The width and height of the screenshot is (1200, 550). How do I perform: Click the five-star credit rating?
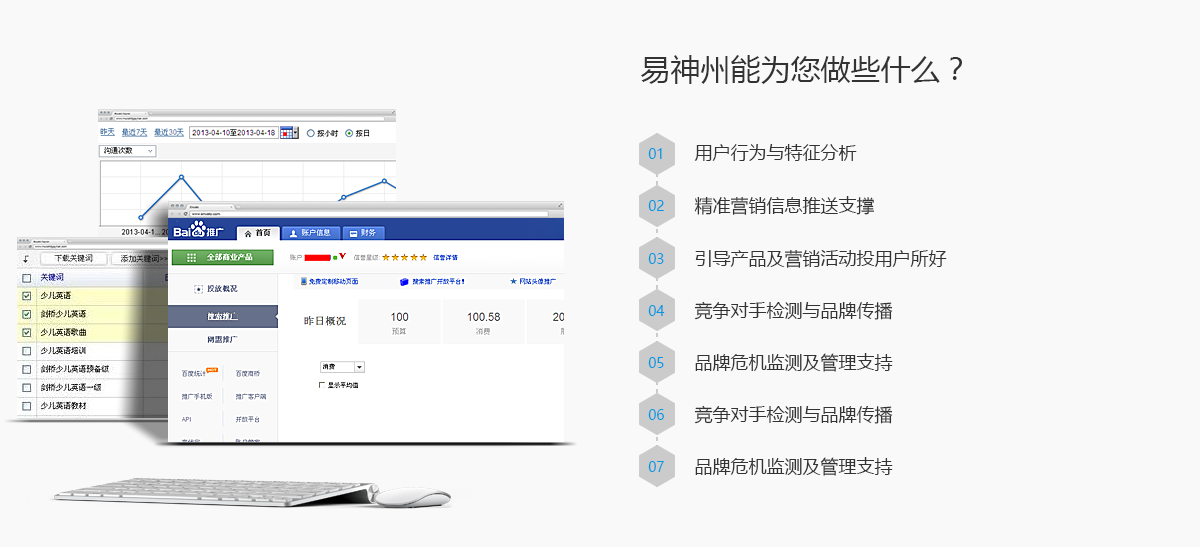click(405, 257)
